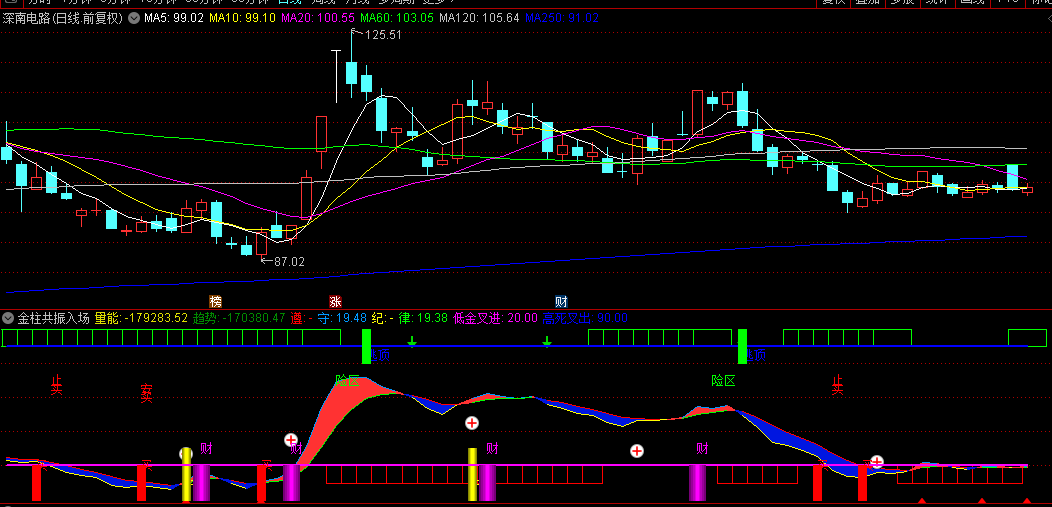Click the 财 label right of the second yellow bar

(x=492, y=449)
